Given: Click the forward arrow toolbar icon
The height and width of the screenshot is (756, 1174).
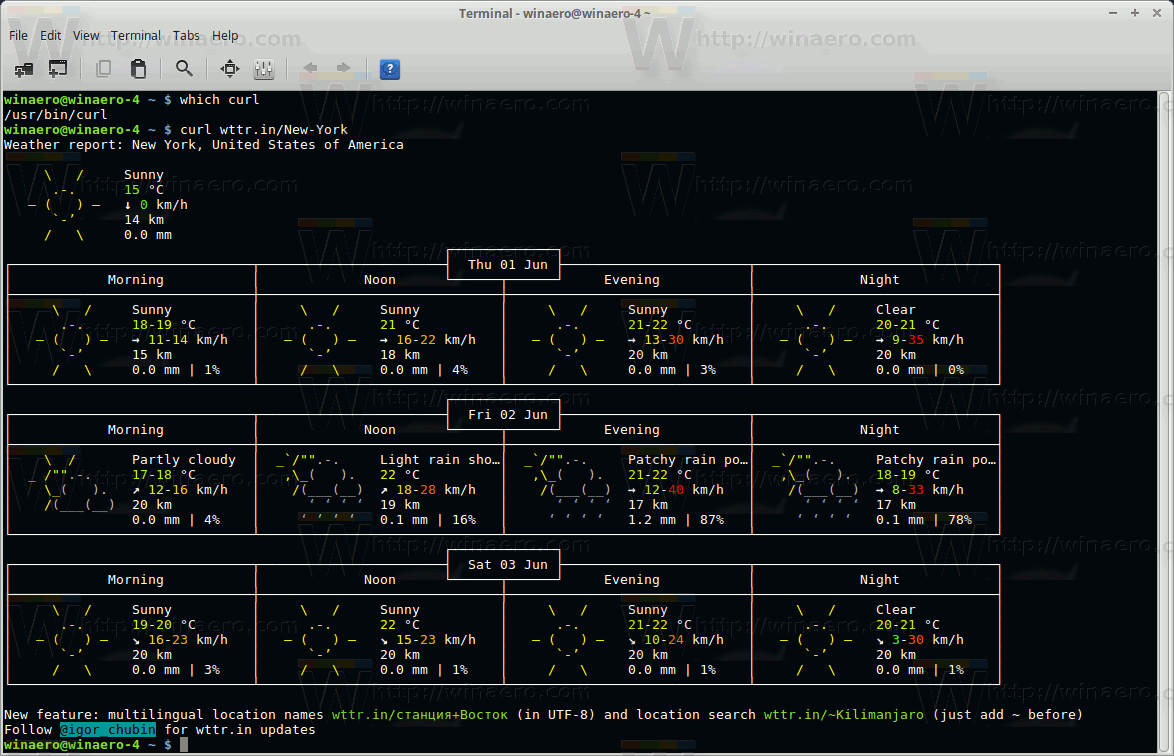Looking at the screenshot, I should coord(341,69).
